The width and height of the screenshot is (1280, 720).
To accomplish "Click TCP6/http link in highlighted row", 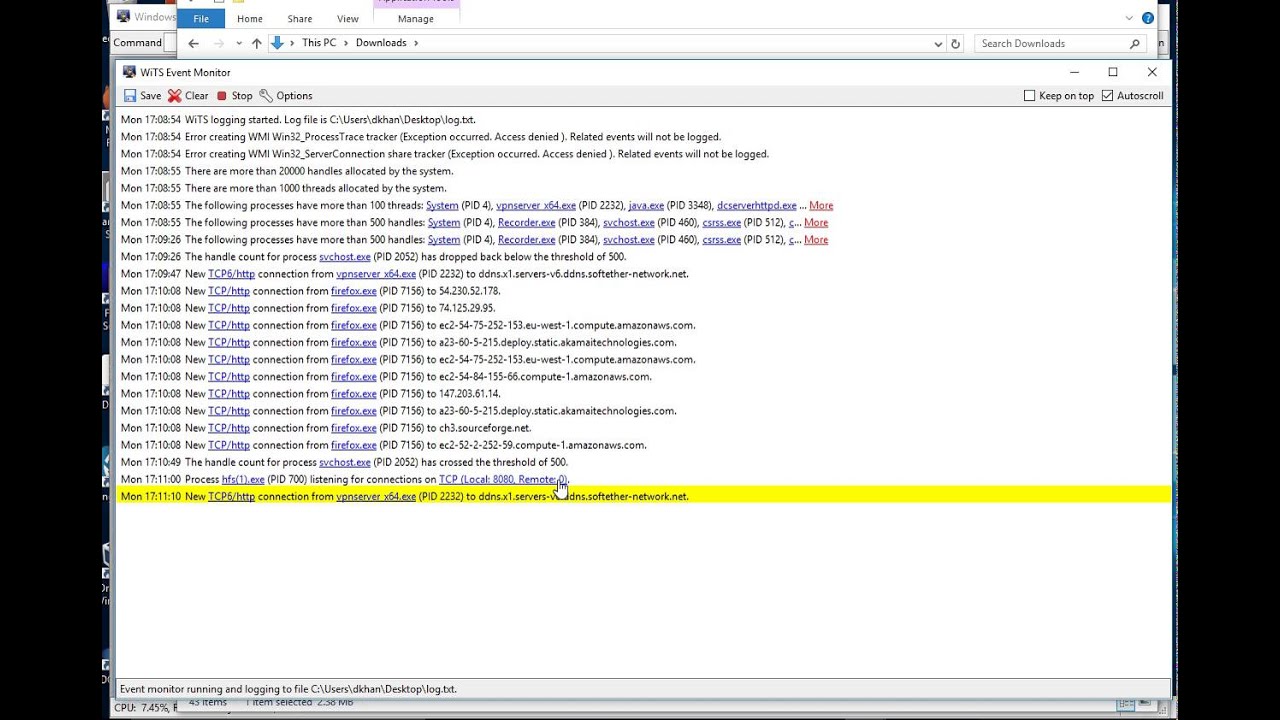I will (231, 497).
